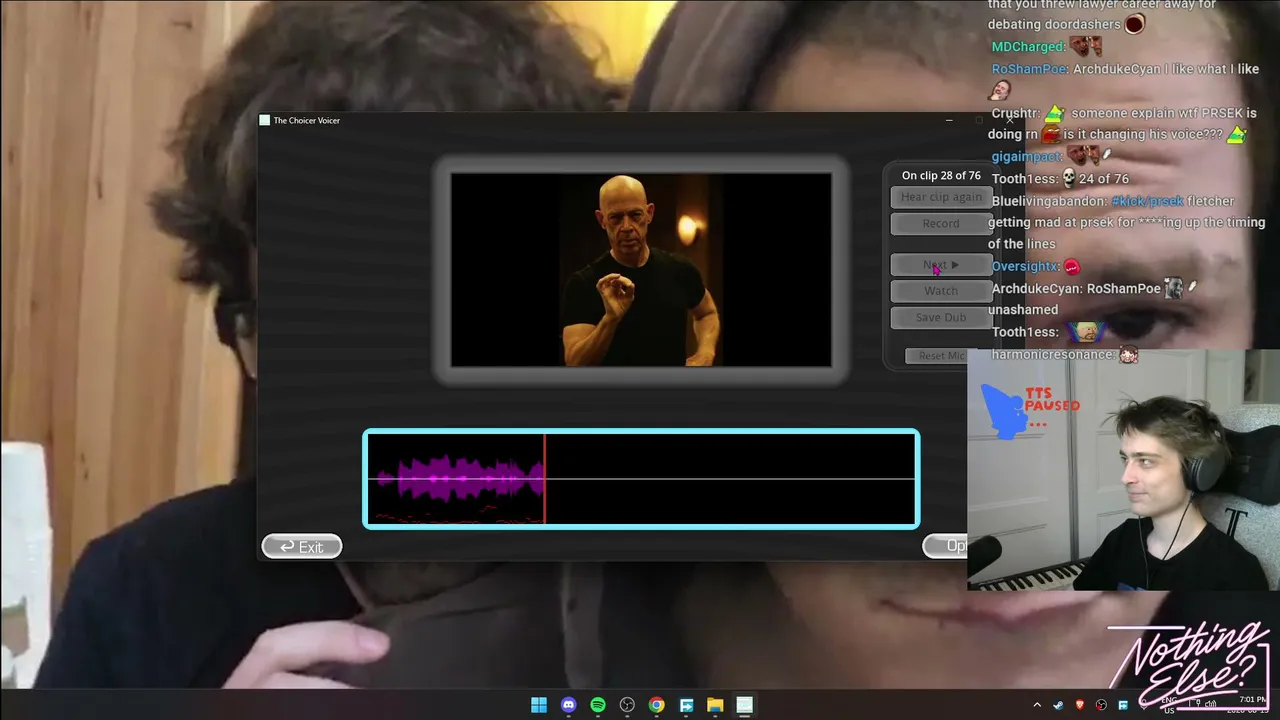The width and height of the screenshot is (1280, 720).
Task: Advance to the next clip with Next
Action: pyautogui.click(x=941, y=265)
